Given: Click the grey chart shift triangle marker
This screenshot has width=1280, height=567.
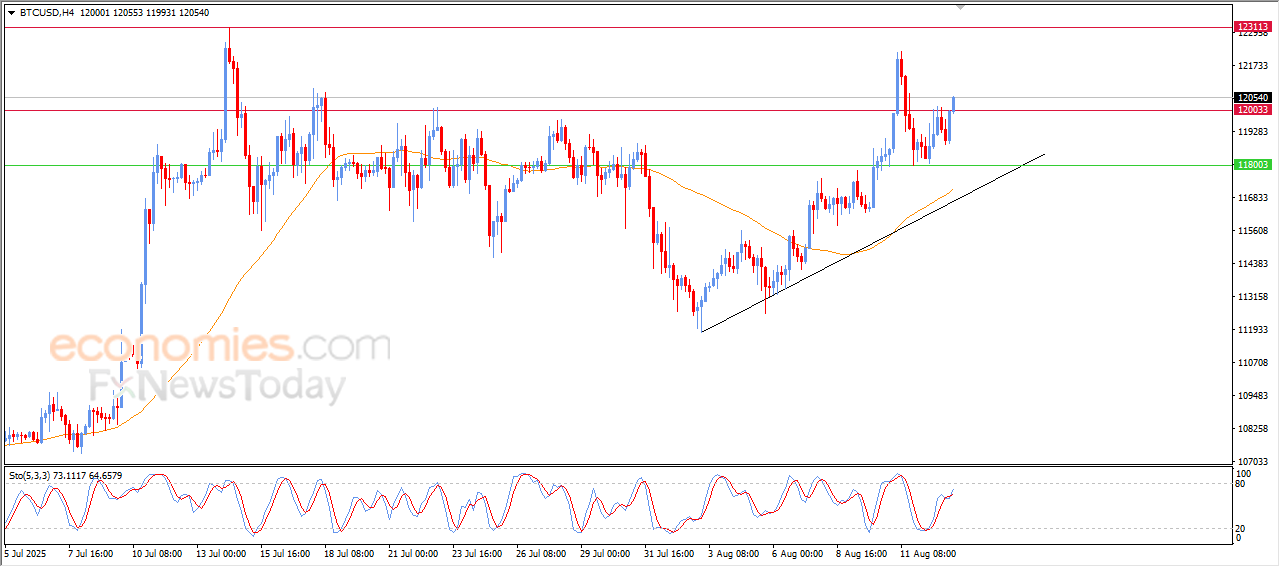Looking at the screenshot, I should [x=962, y=7].
